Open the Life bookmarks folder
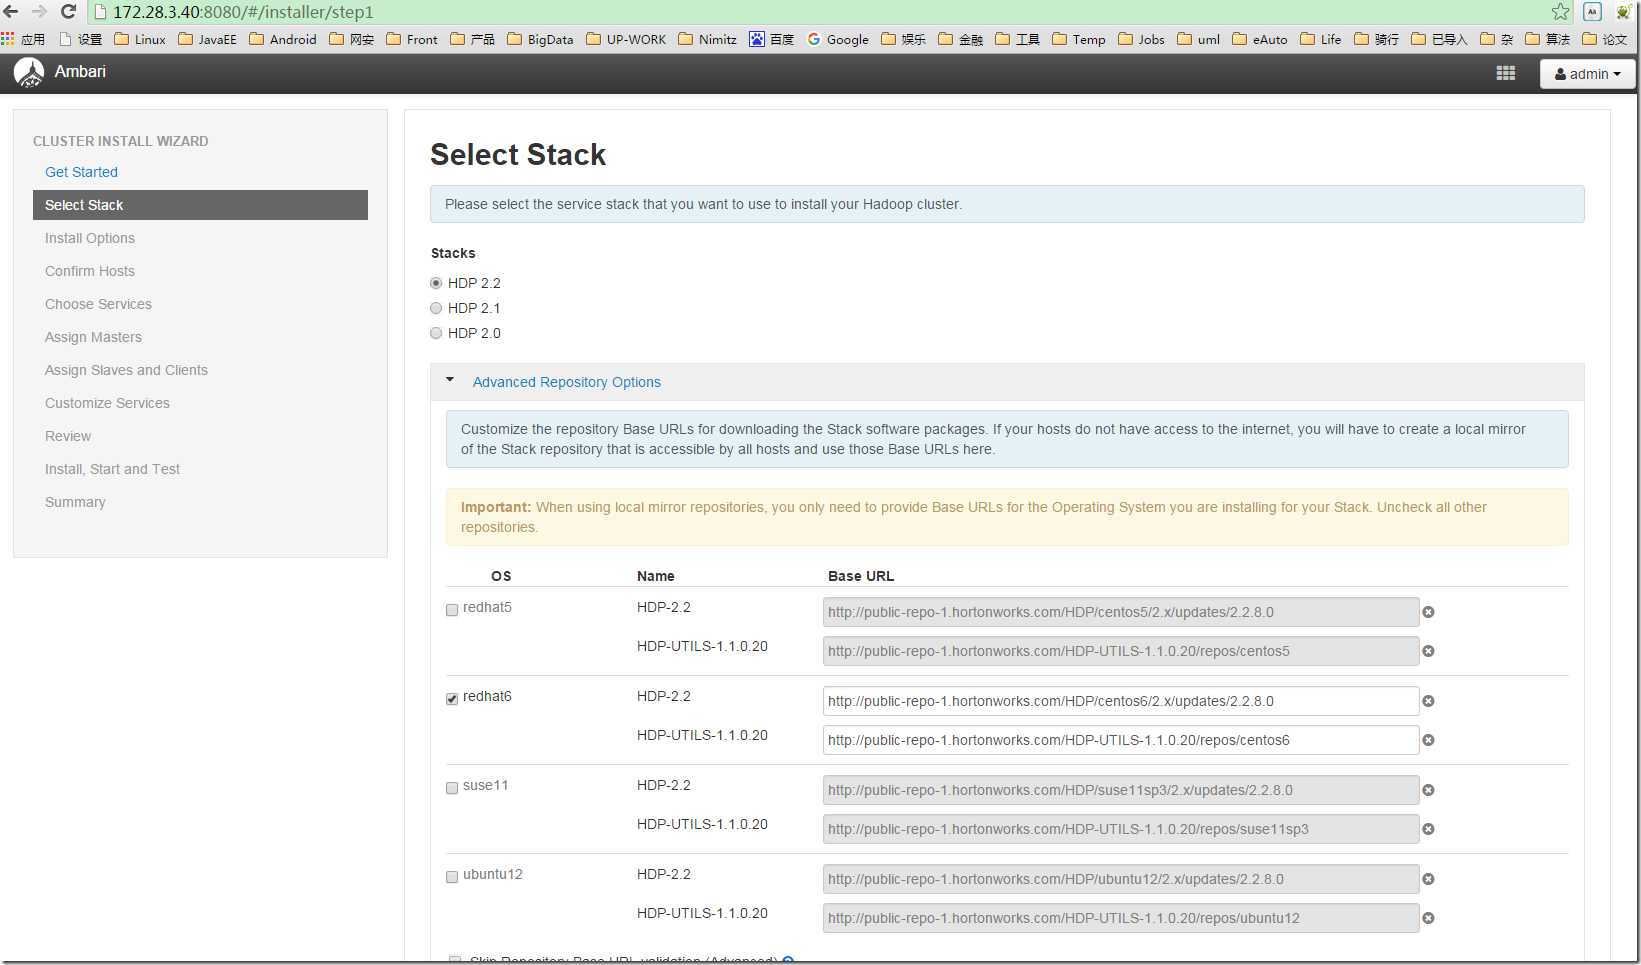Viewport: 1641px width, 965px height. pos(1320,39)
